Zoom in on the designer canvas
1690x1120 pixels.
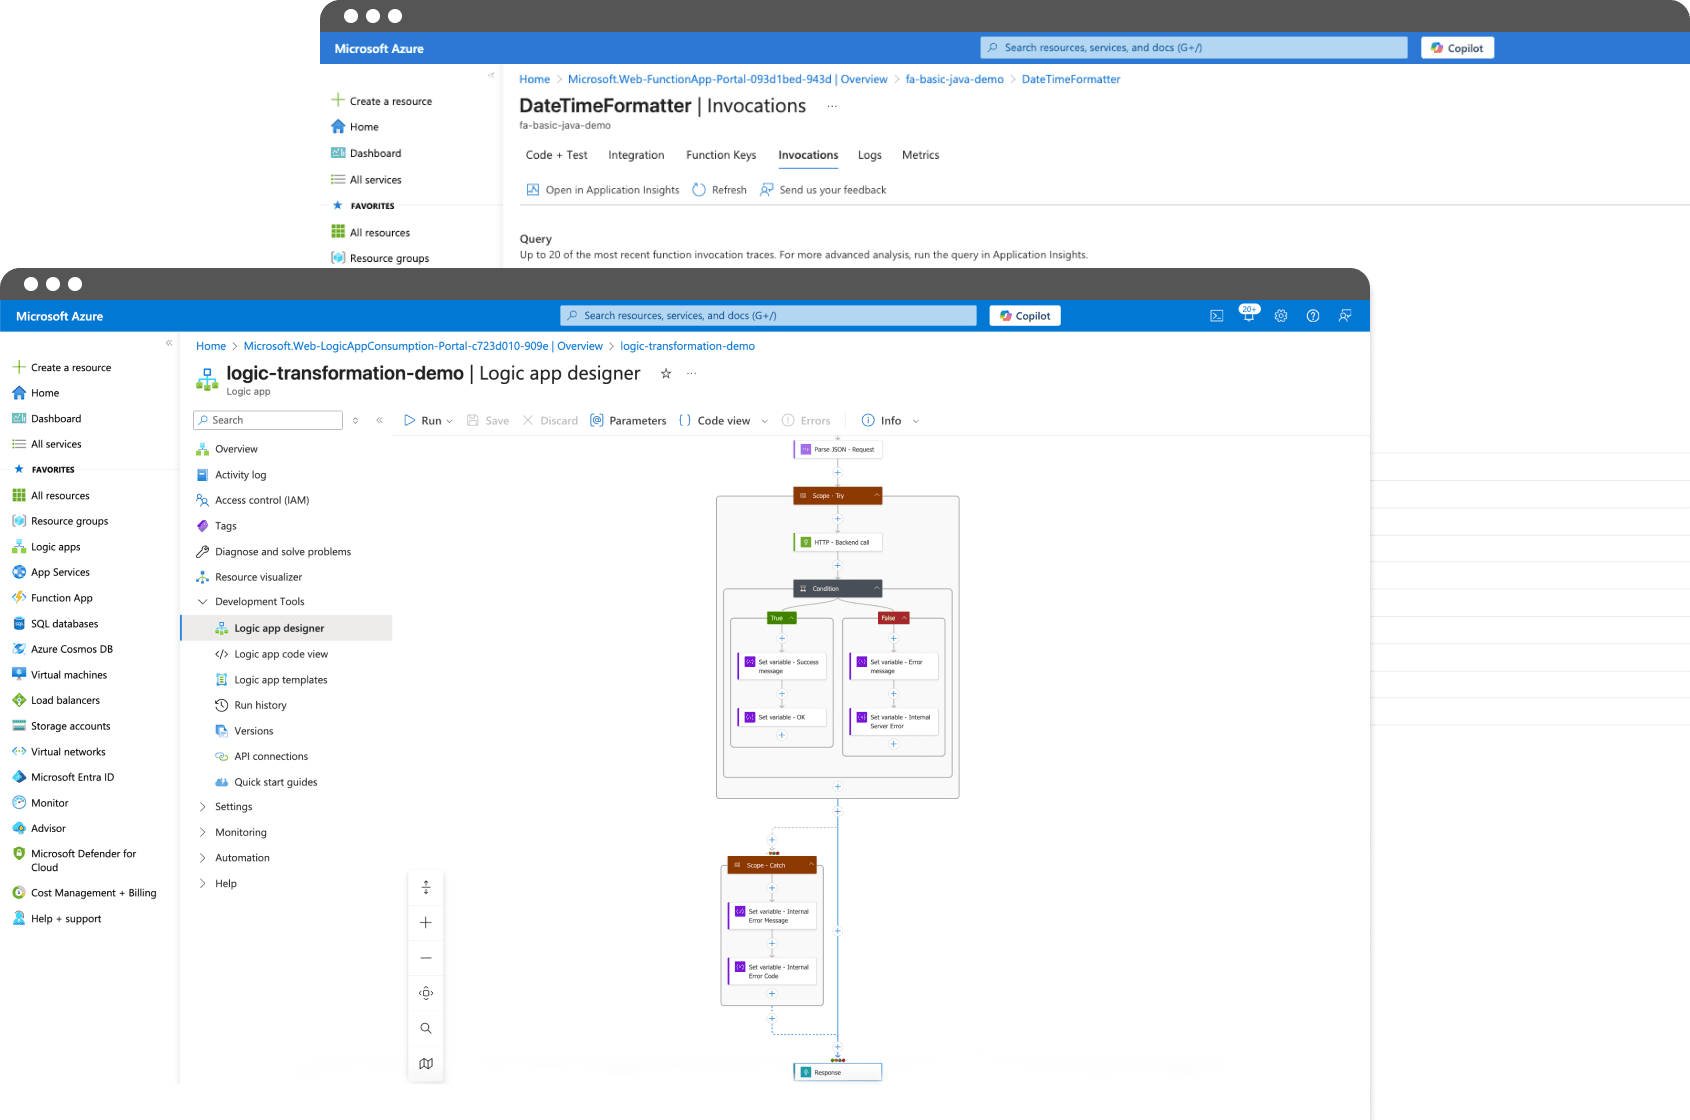(x=426, y=923)
